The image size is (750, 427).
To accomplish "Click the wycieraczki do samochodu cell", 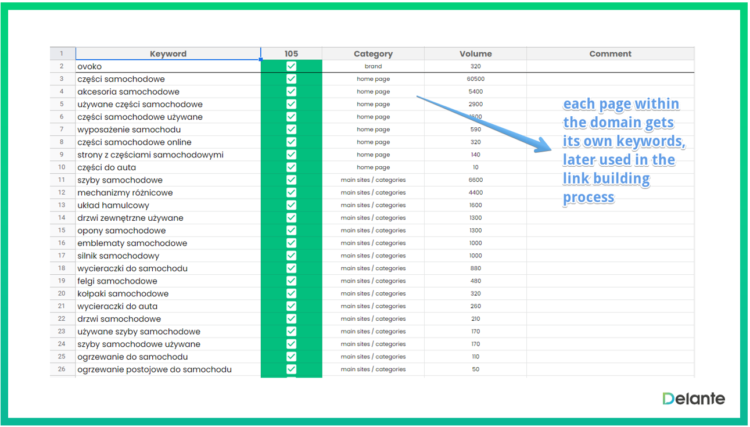I will (168, 268).
